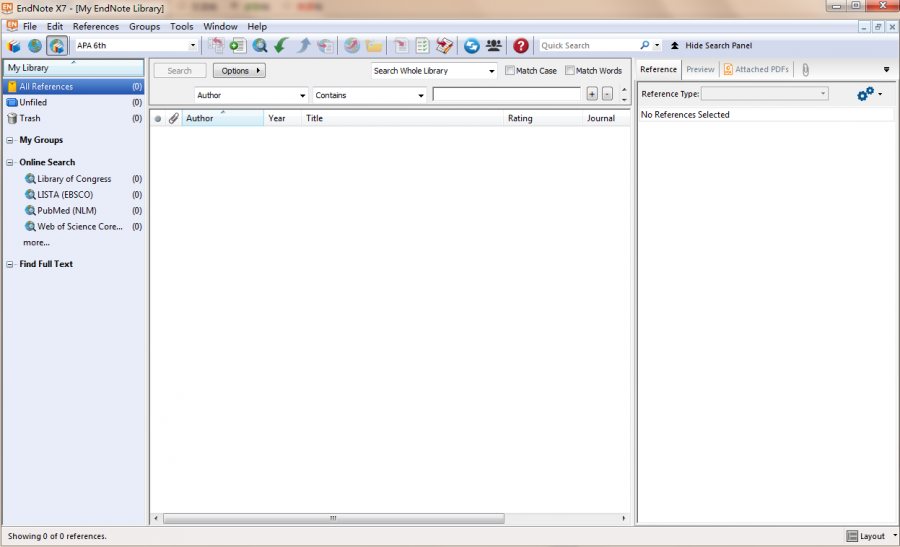Image resolution: width=900 pixels, height=547 pixels.
Task: Click the Open Link globe icon
Action: coord(352,45)
